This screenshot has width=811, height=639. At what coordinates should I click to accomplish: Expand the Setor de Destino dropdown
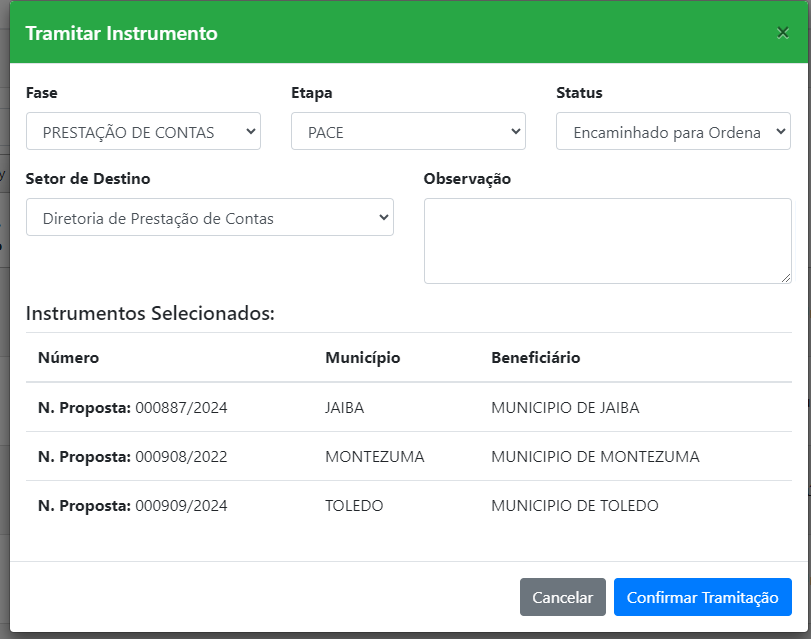point(209,218)
